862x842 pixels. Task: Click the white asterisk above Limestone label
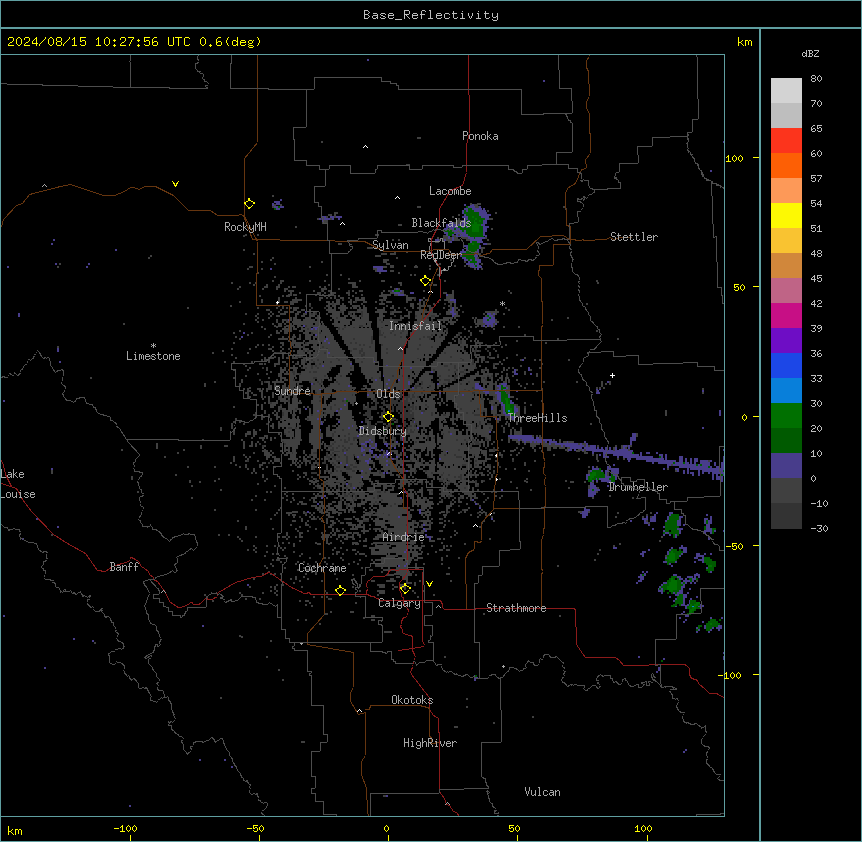coord(153,346)
